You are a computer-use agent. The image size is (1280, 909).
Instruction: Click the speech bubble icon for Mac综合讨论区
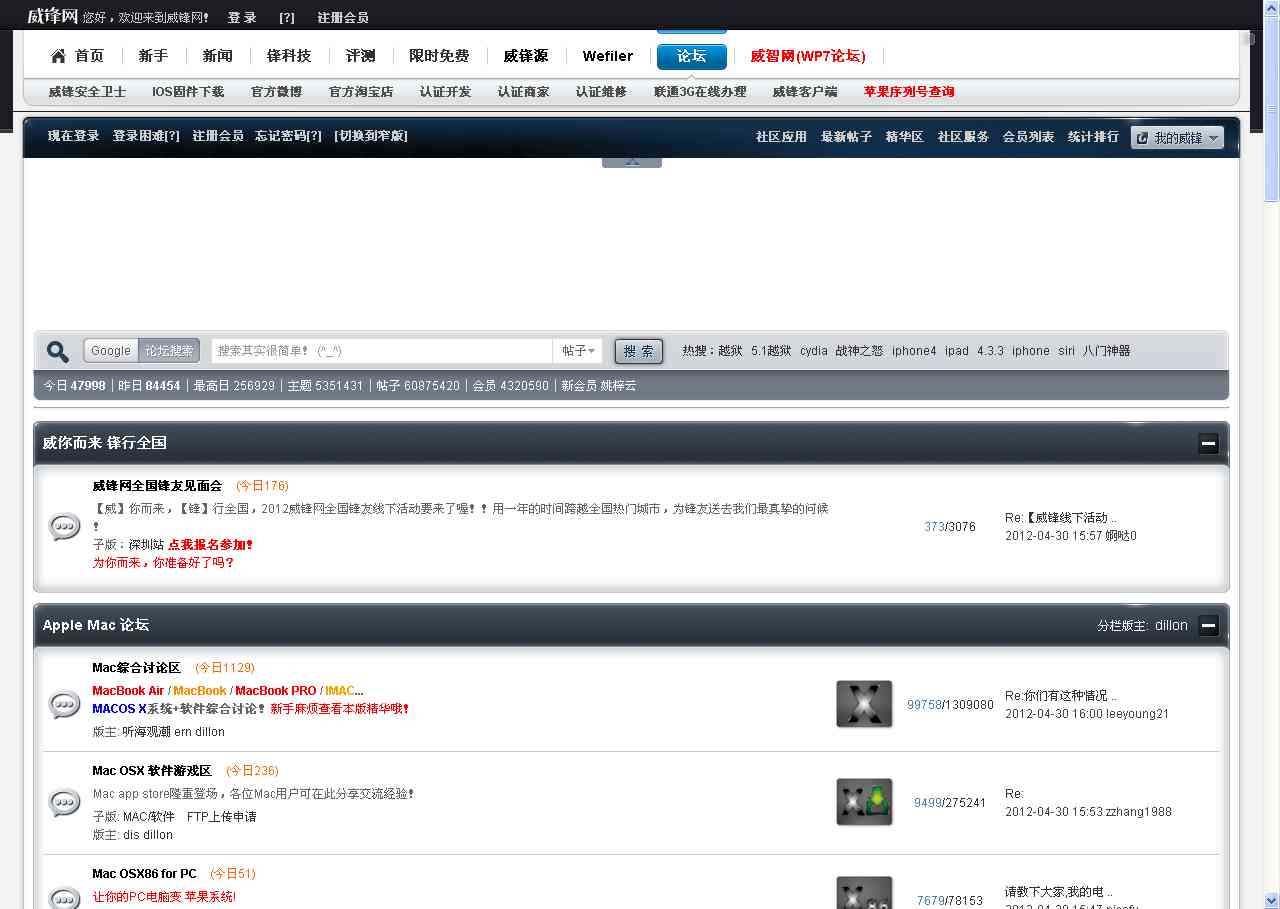(x=65, y=704)
